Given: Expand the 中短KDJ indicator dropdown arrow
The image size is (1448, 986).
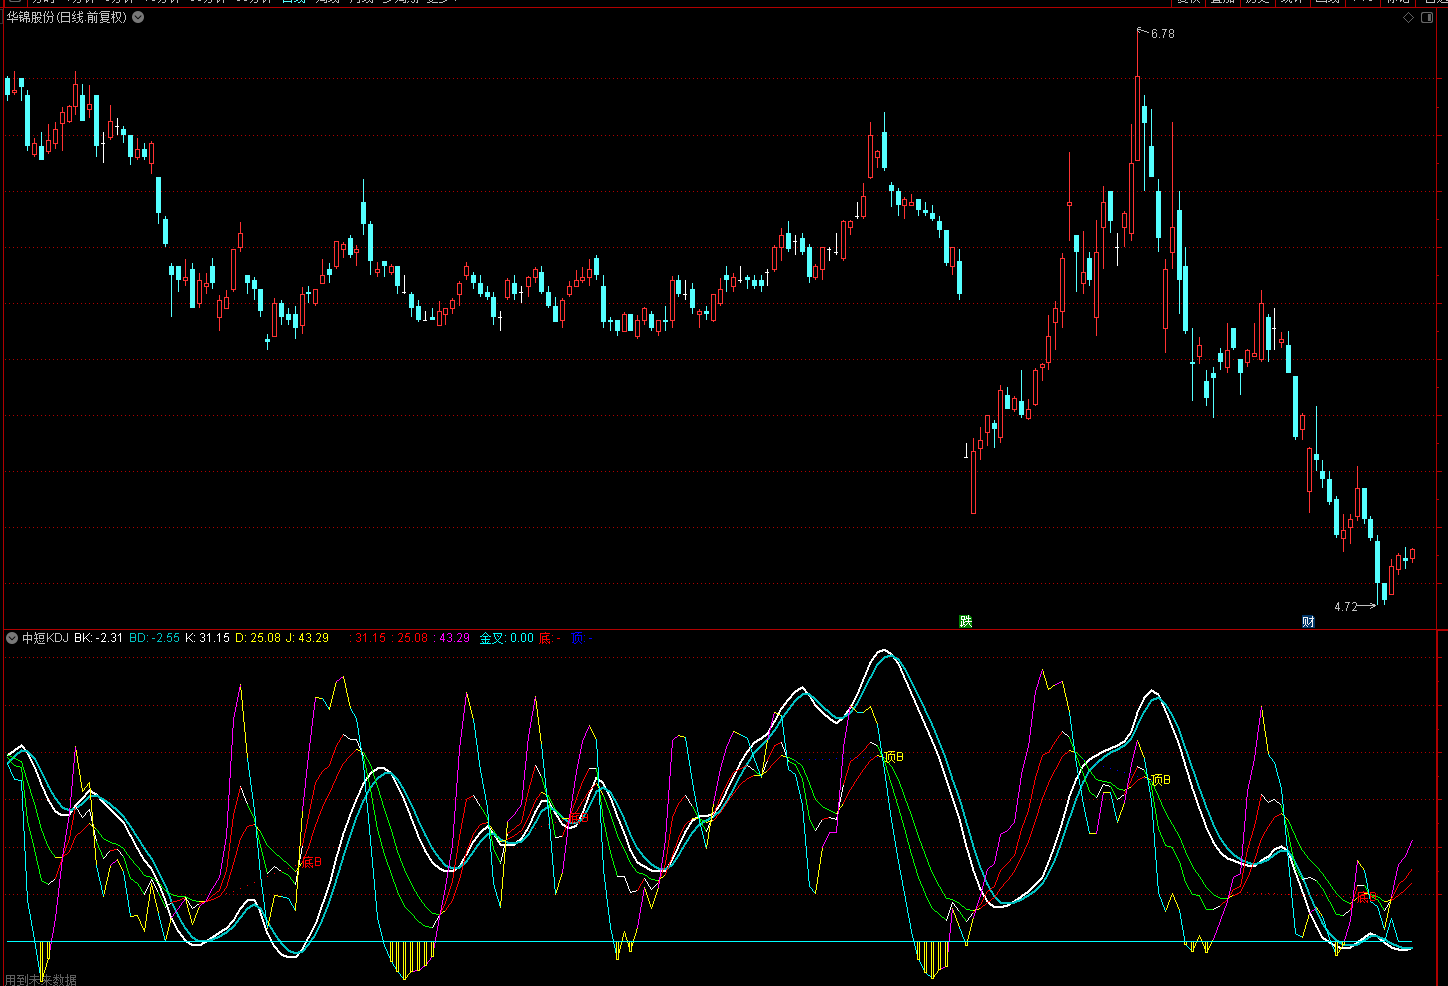Looking at the screenshot, I should (x=12, y=638).
